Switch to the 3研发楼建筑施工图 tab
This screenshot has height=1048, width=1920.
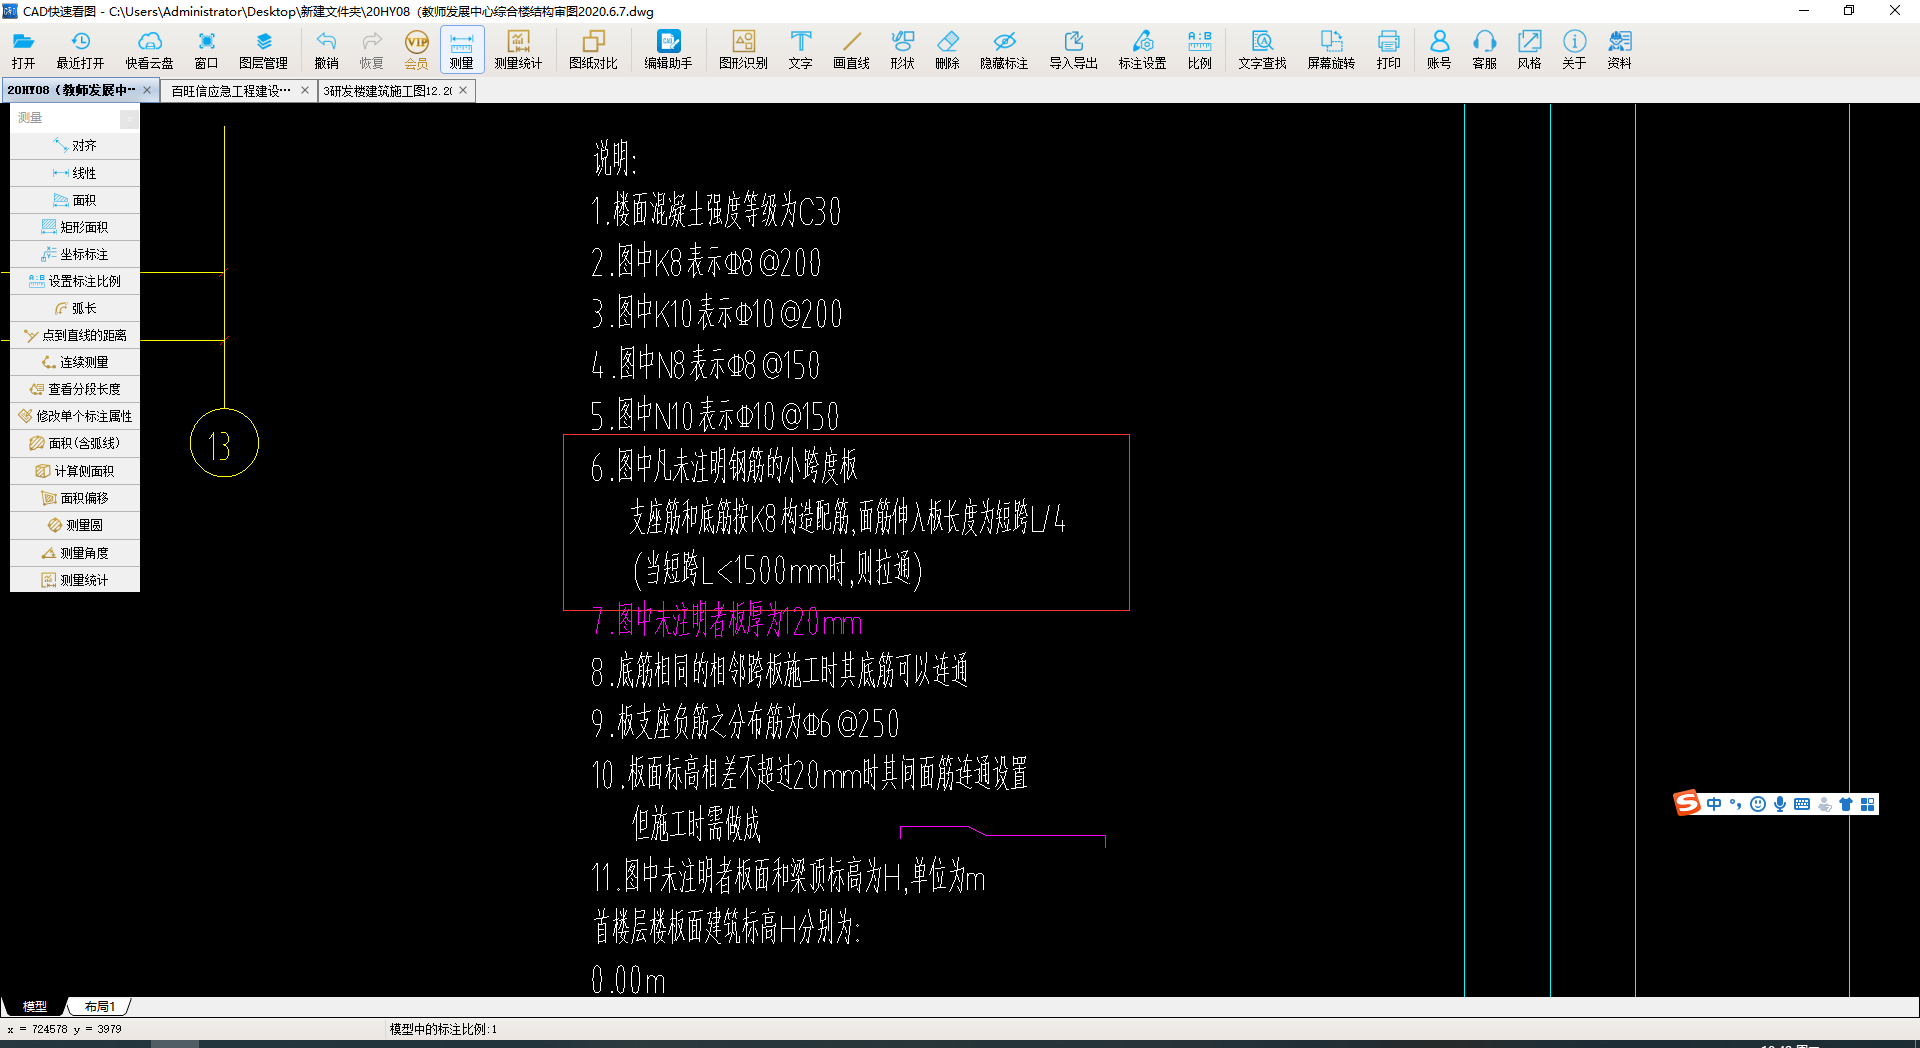[x=388, y=90]
